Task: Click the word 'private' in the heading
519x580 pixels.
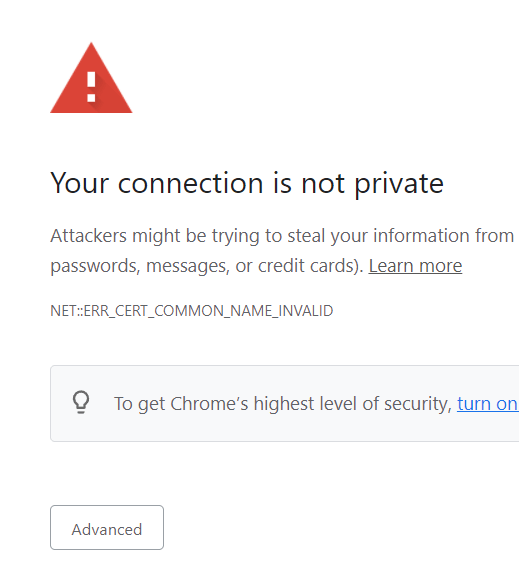Action: click(399, 184)
